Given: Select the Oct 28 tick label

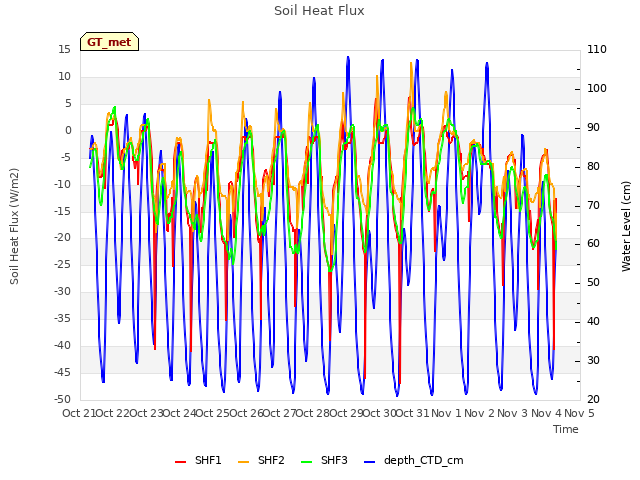Looking at the screenshot, I should (313, 413).
